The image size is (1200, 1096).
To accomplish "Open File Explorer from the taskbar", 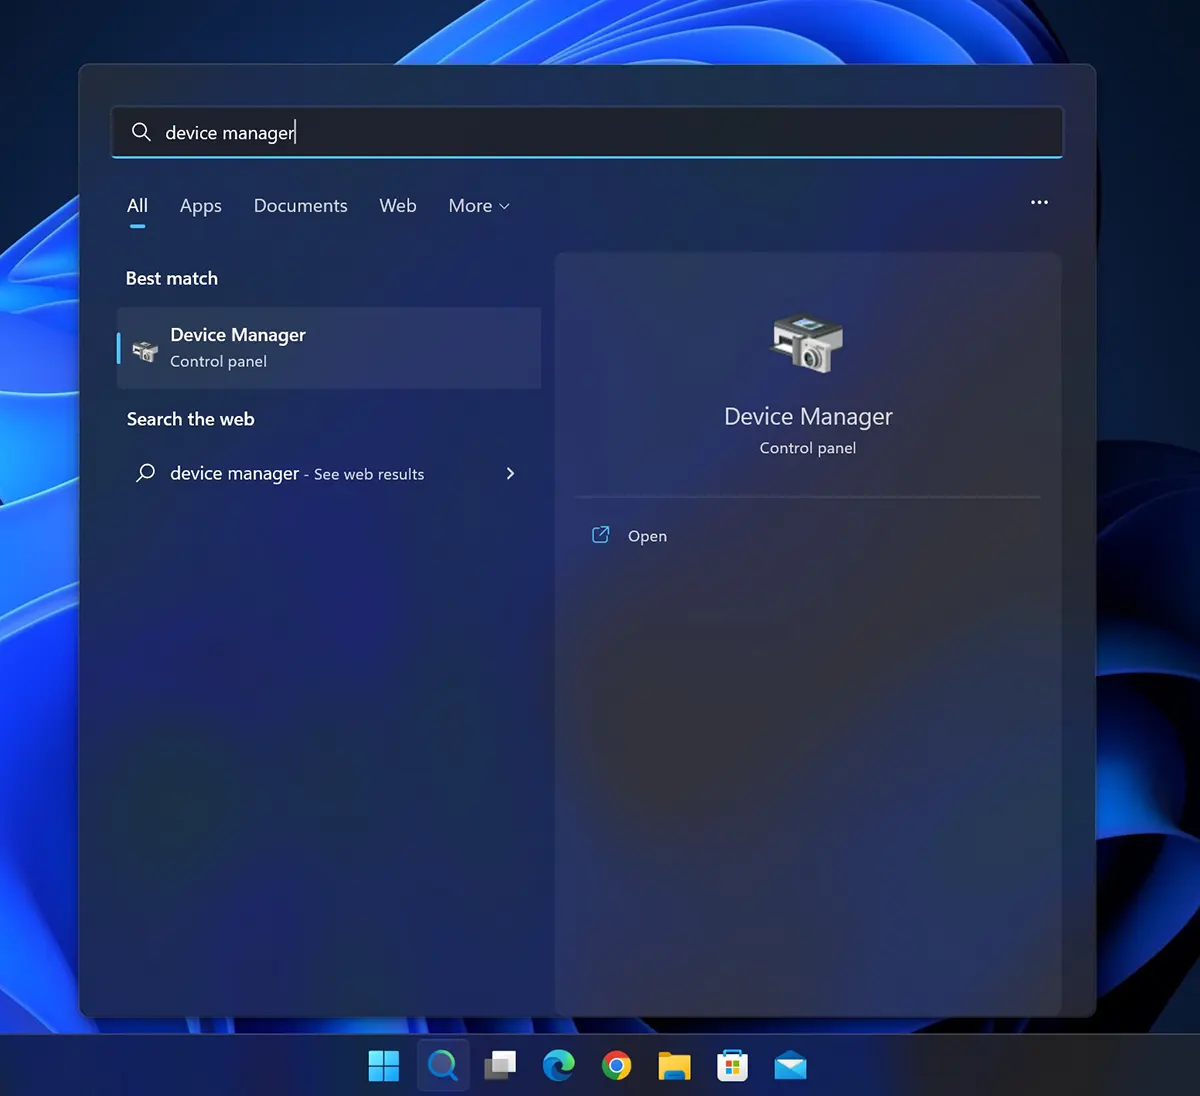I will [675, 1066].
